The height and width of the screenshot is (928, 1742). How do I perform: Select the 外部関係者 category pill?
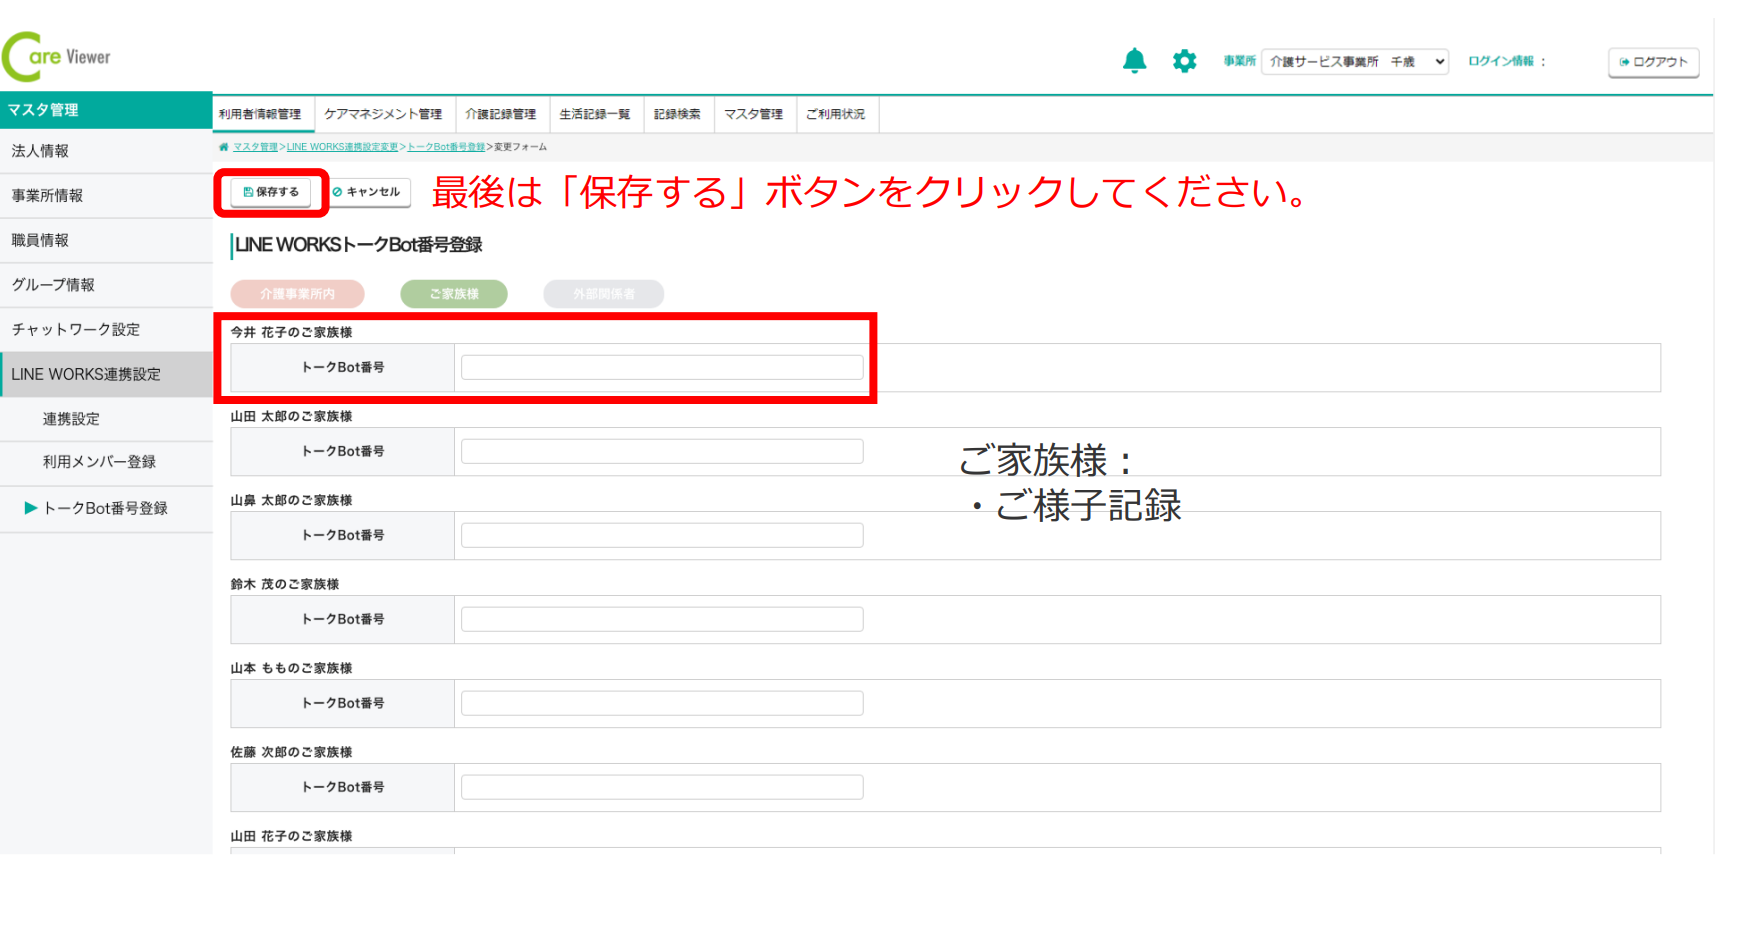point(603,294)
